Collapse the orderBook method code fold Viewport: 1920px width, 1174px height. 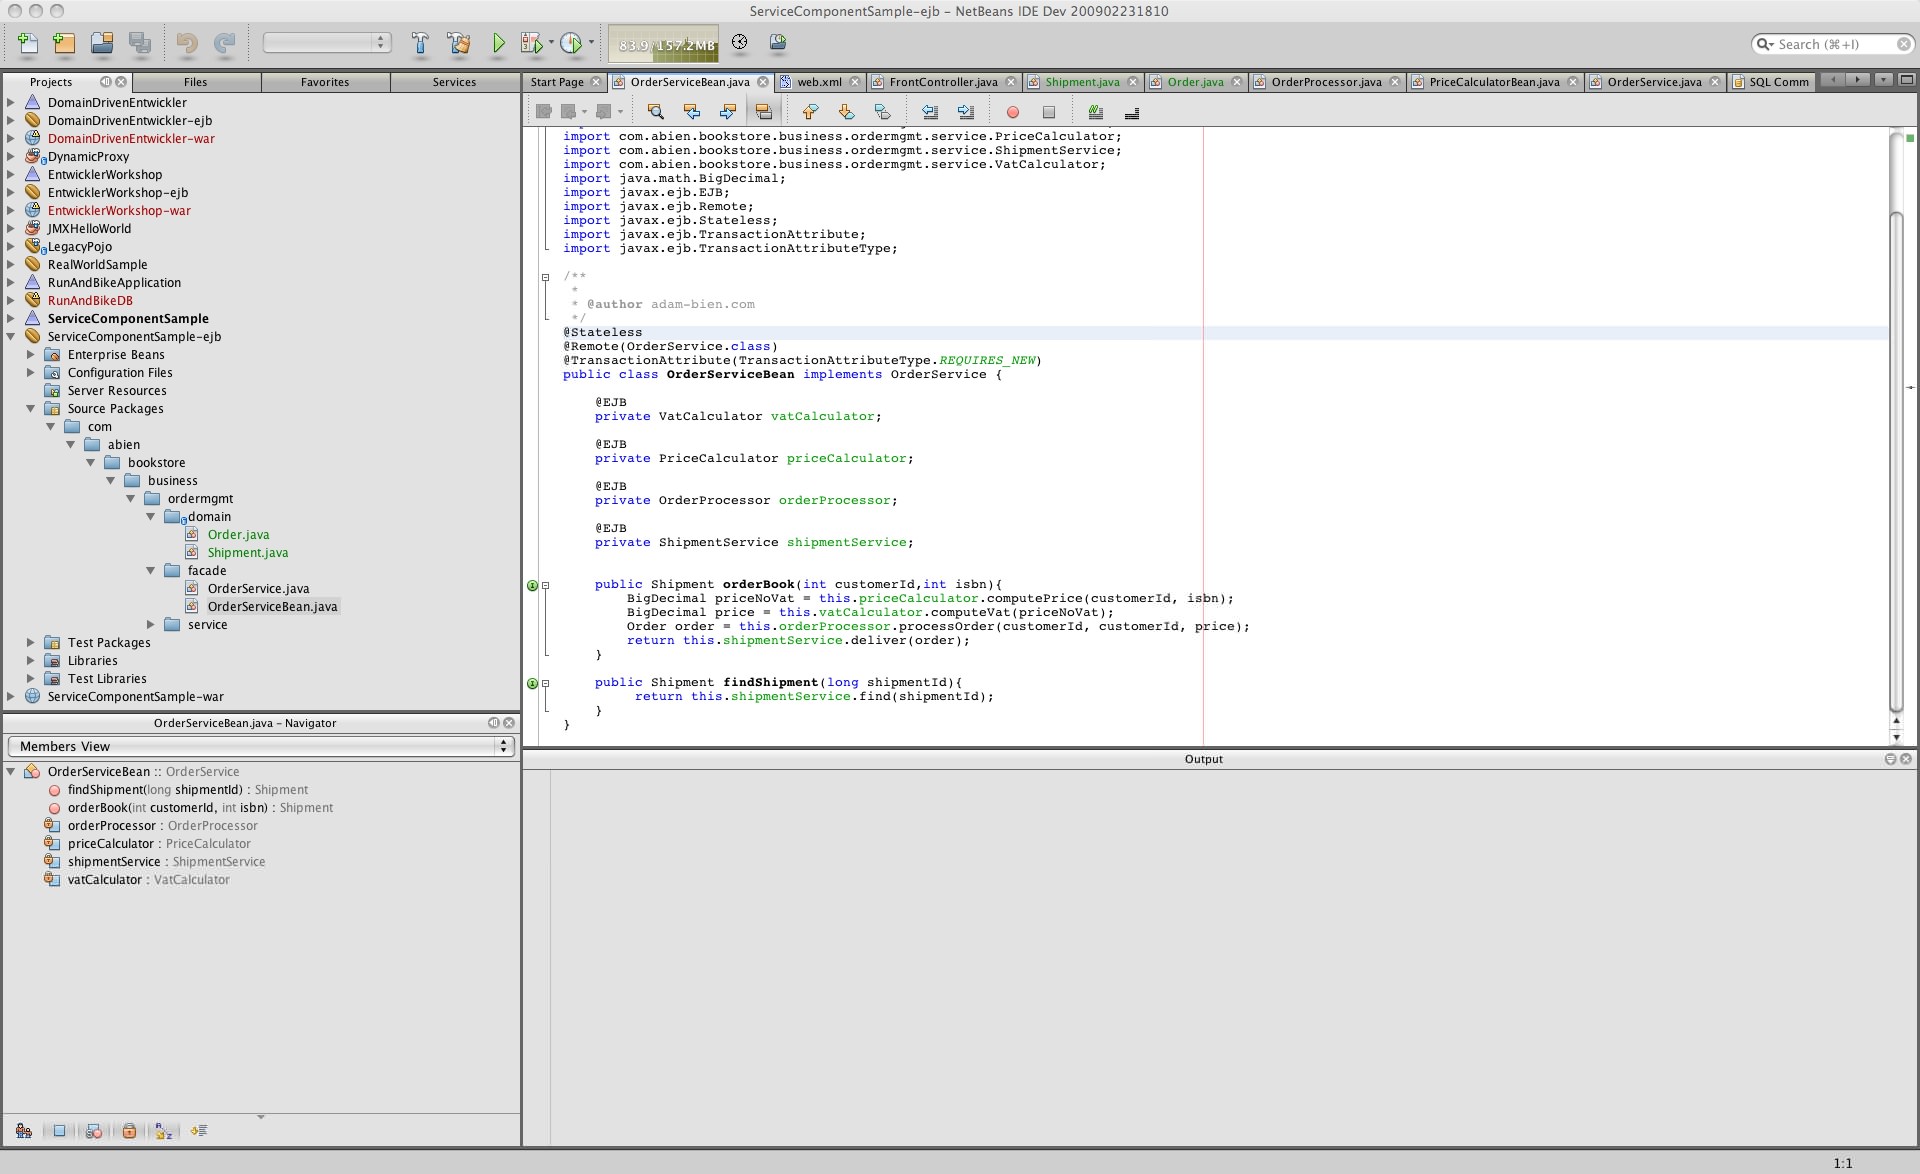pos(545,585)
